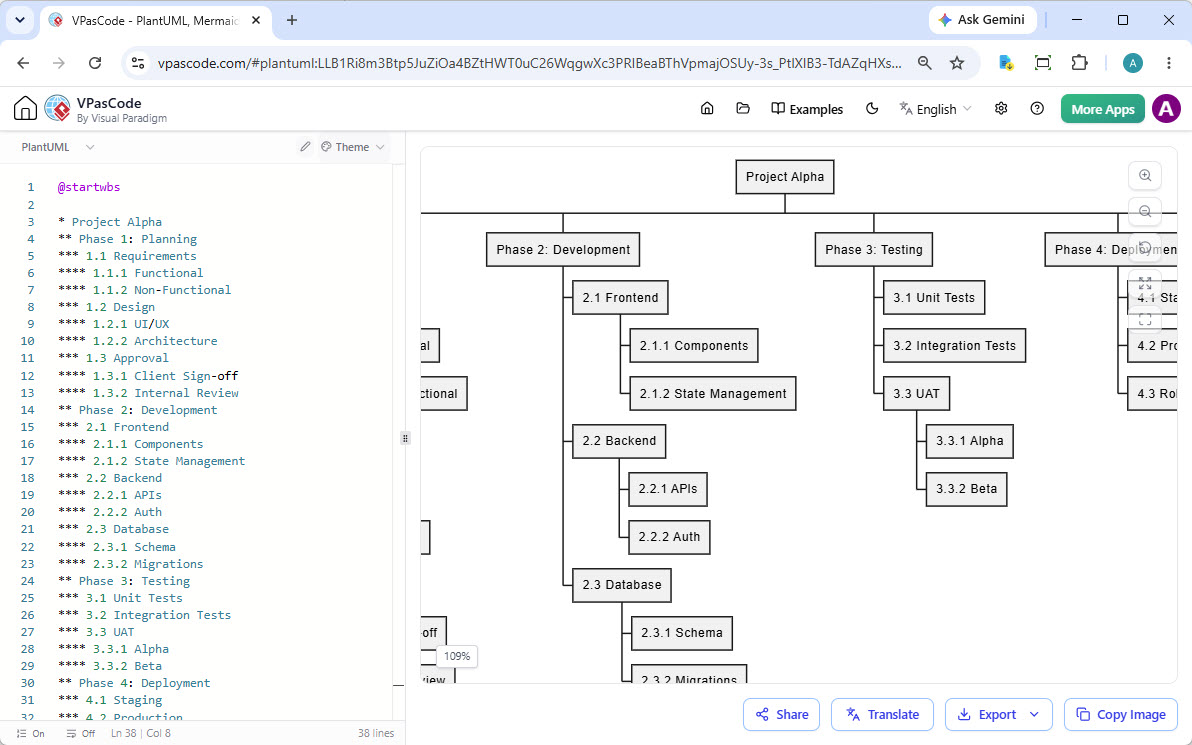Open the Theme dropdown
The width and height of the screenshot is (1192, 745).
click(x=353, y=147)
